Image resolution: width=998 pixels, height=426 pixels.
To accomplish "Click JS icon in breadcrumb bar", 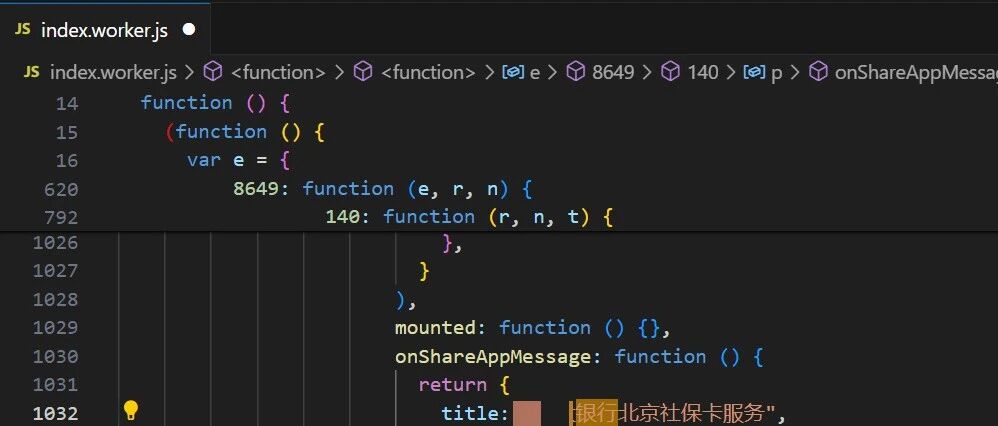I will pos(31,72).
